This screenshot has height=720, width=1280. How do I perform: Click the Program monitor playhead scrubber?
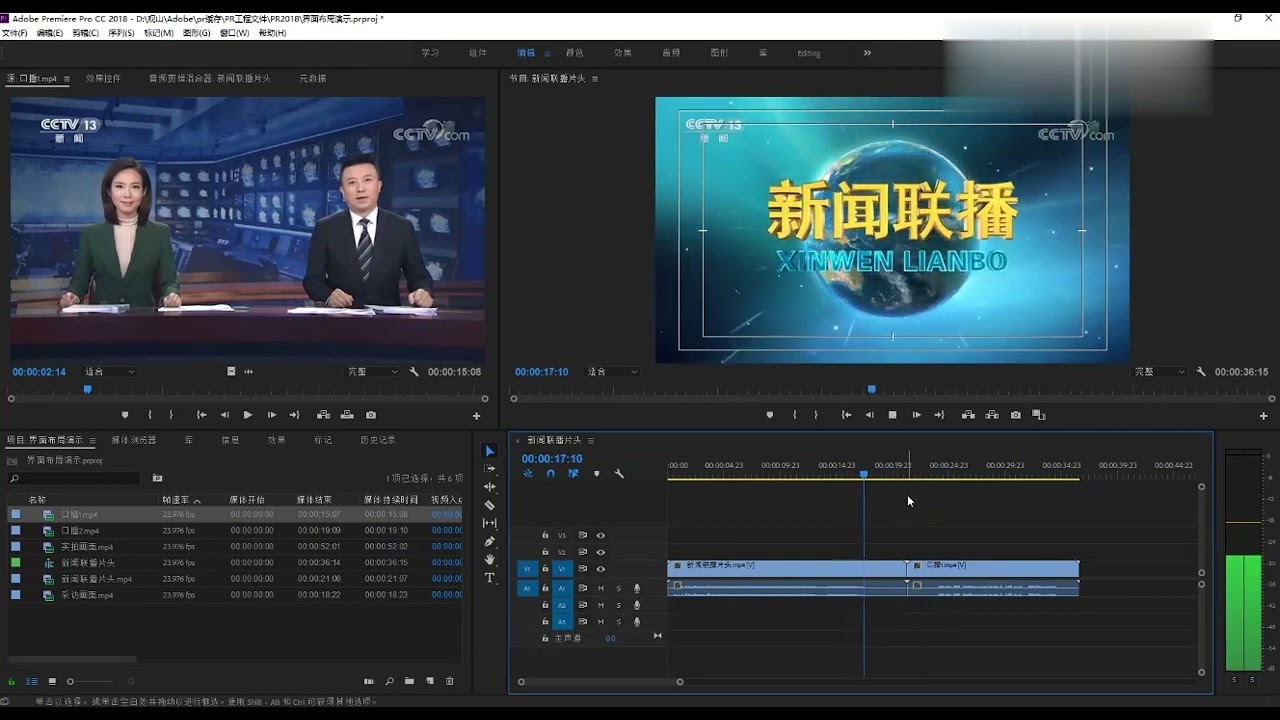coord(871,390)
